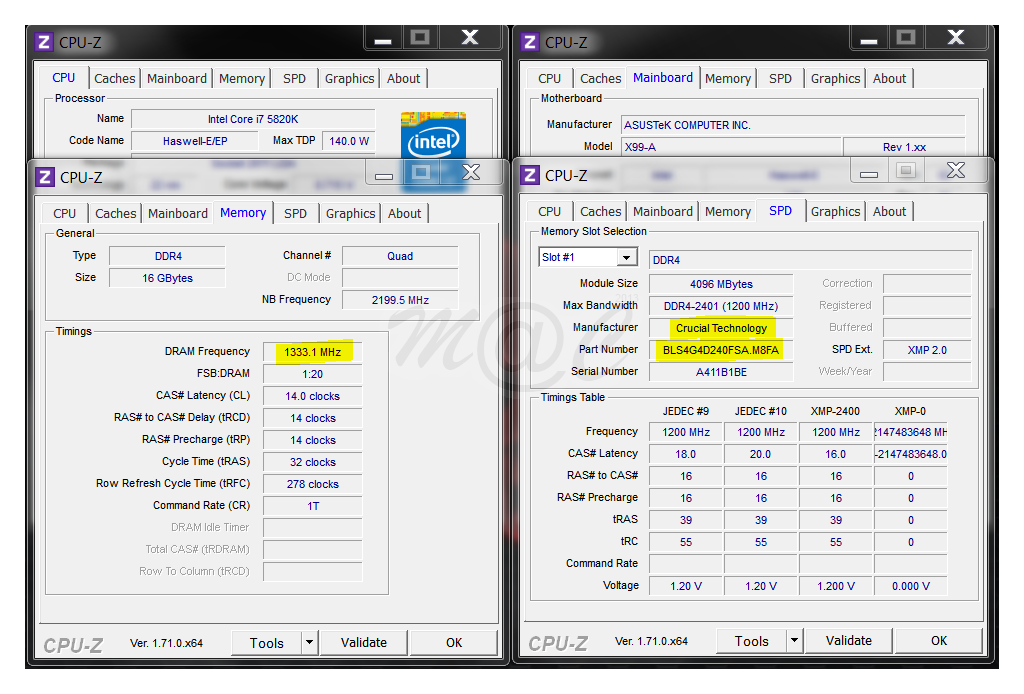Click the Max Bandwidth DDR4-2401 value
Image resolution: width=1024 pixels, height=694 pixels.
pyautogui.click(x=721, y=306)
